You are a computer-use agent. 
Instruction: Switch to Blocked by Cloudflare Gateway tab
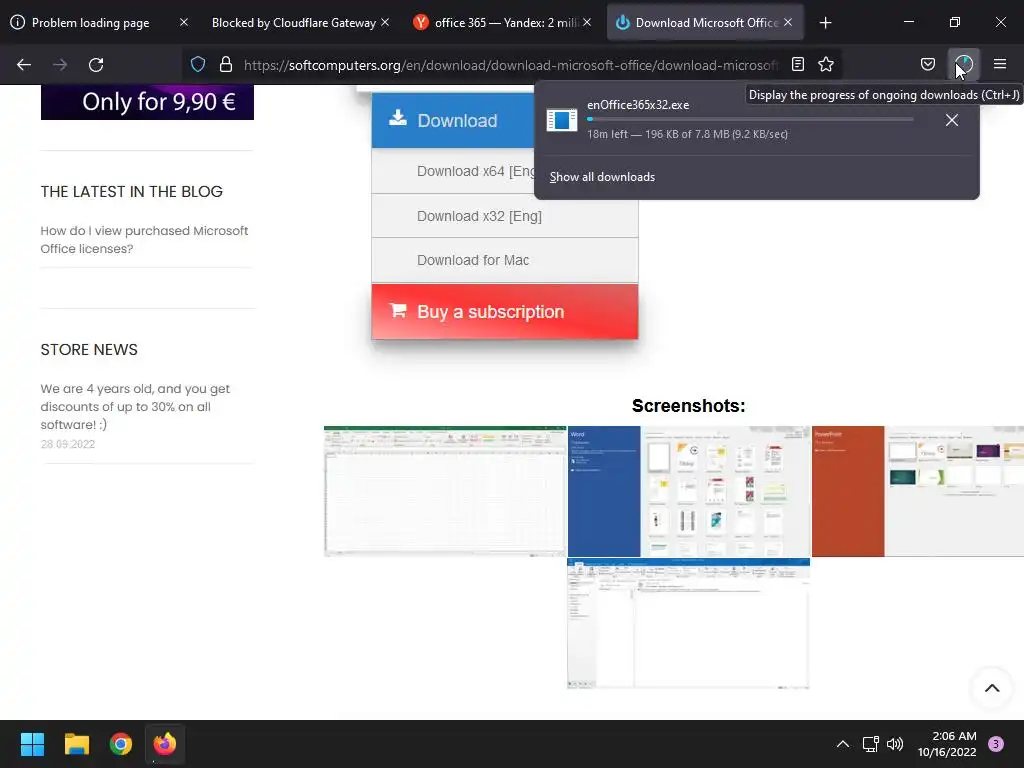coord(294,23)
